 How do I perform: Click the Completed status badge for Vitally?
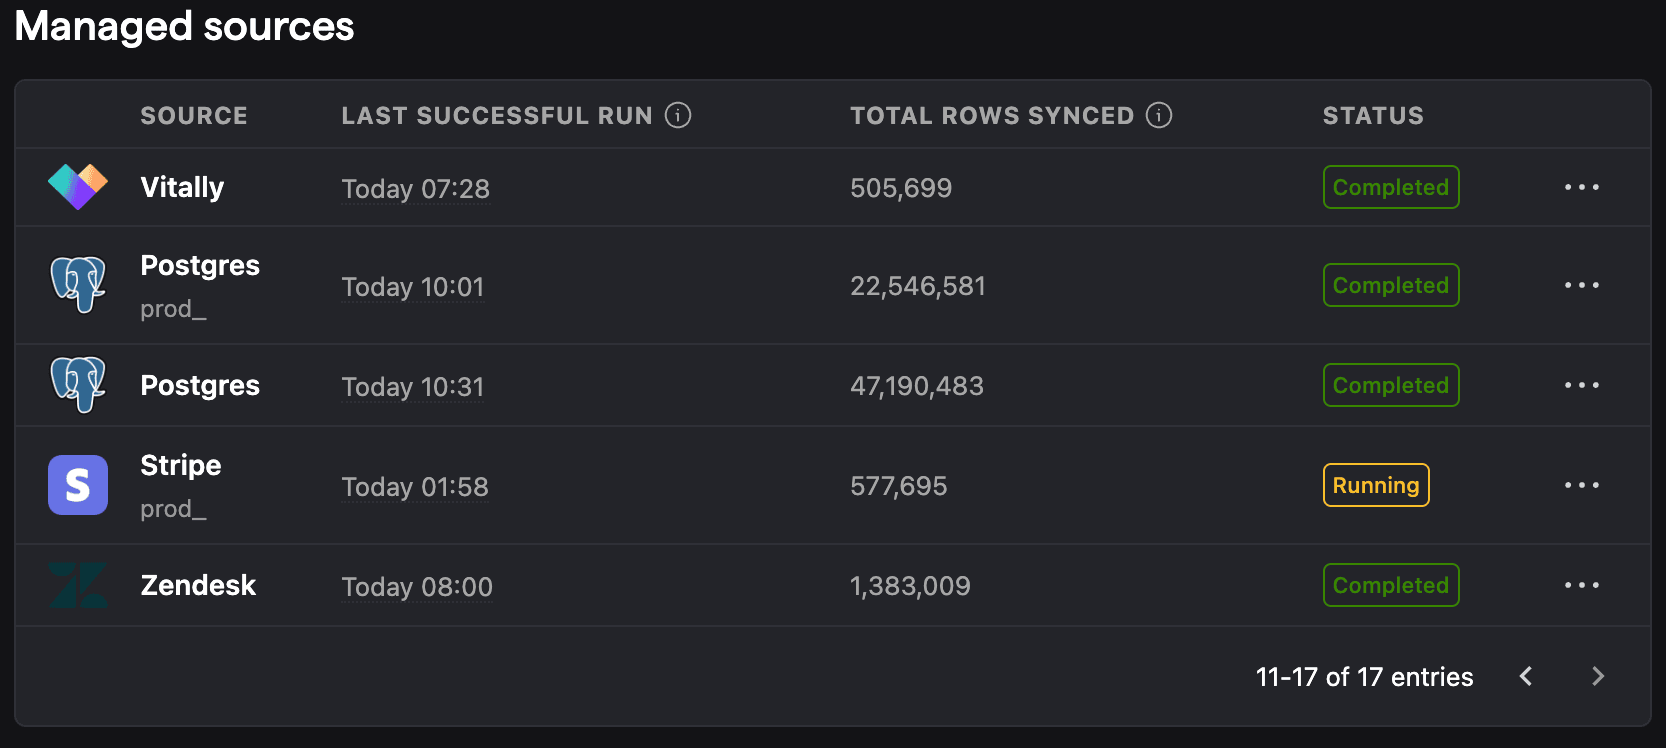pyautogui.click(x=1391, y=187)
